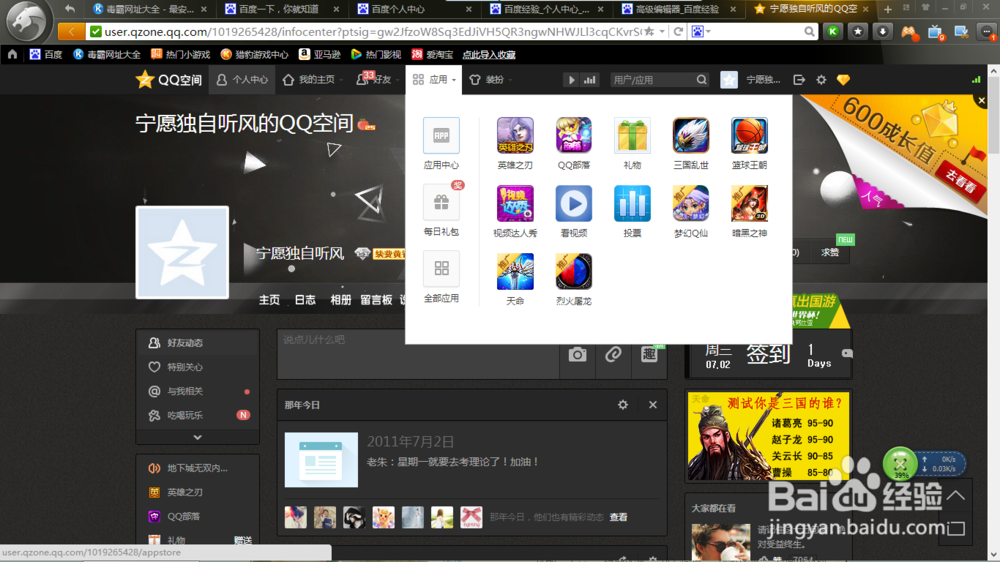Click the browser refresh icon
This screenshot has width=1000, height=562.
pyautogui.click(x=678, y=31)
